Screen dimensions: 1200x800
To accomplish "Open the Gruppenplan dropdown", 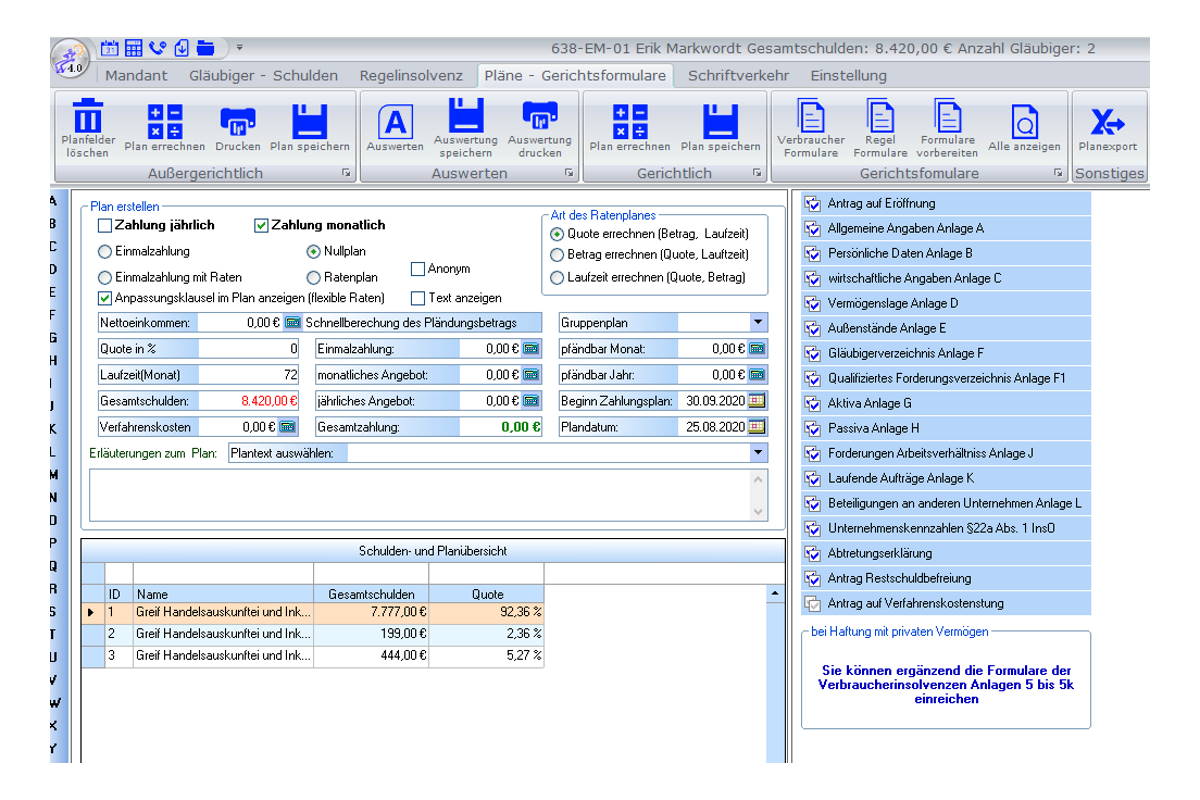I will [757, 322].
